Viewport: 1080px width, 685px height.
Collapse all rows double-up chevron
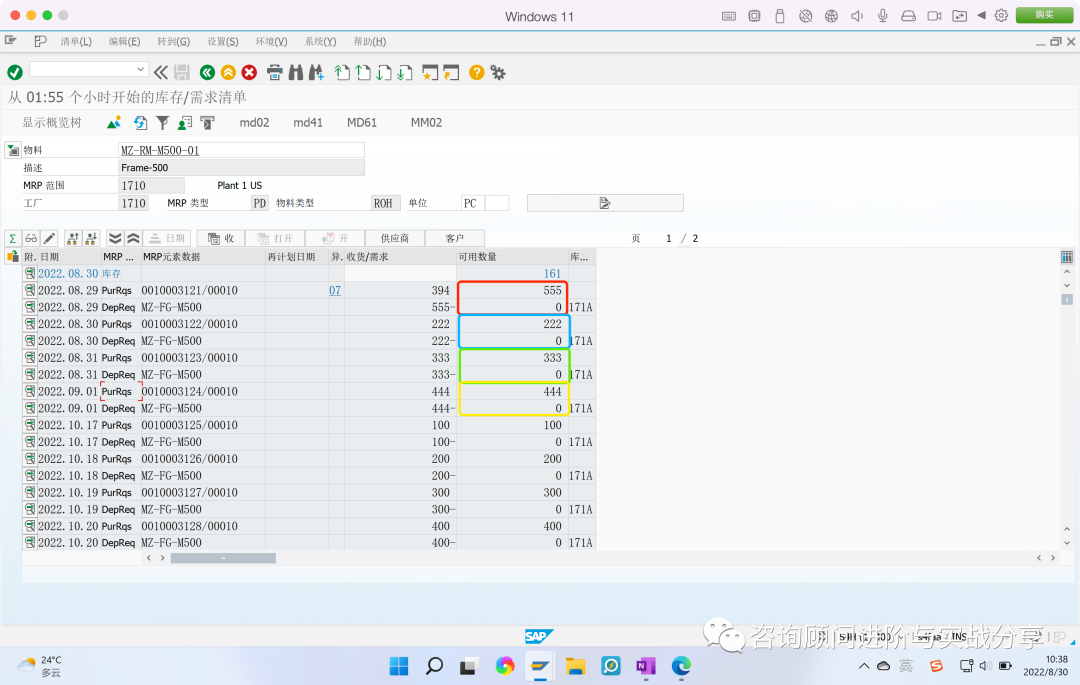[134, 238]
